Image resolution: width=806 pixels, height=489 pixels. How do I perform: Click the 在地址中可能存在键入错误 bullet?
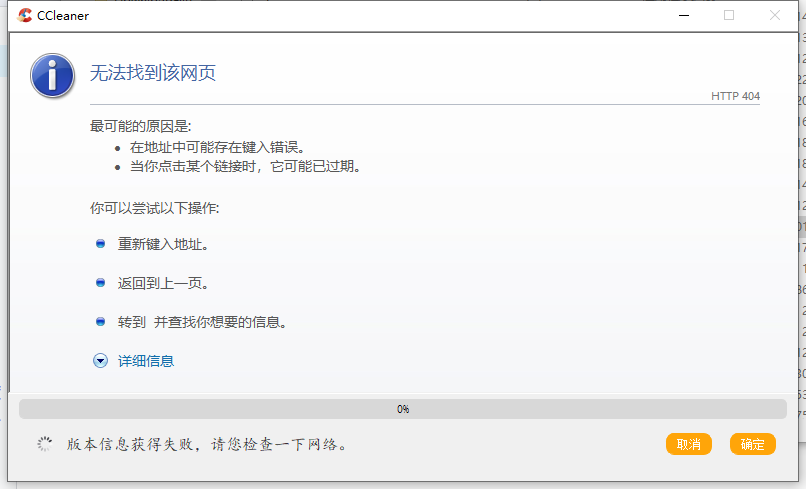[217, 148]
